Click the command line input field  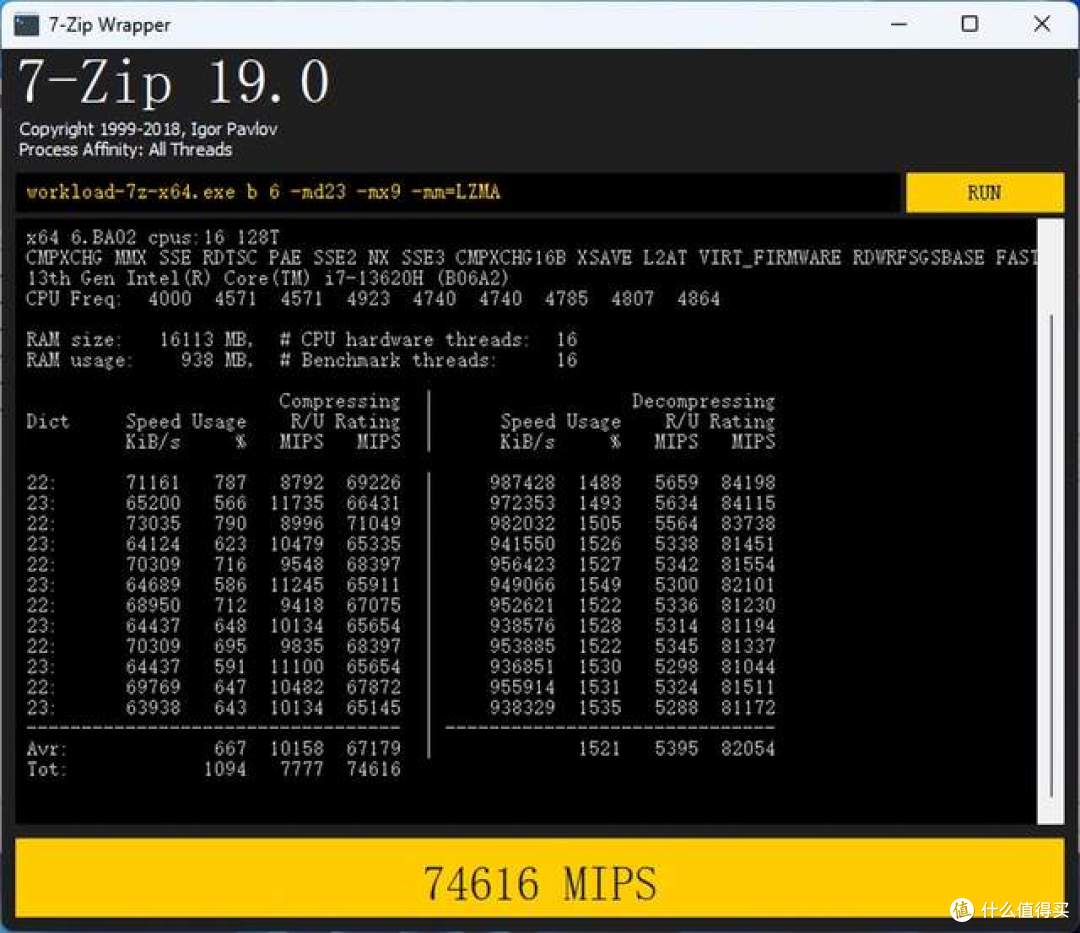[458, 192]
